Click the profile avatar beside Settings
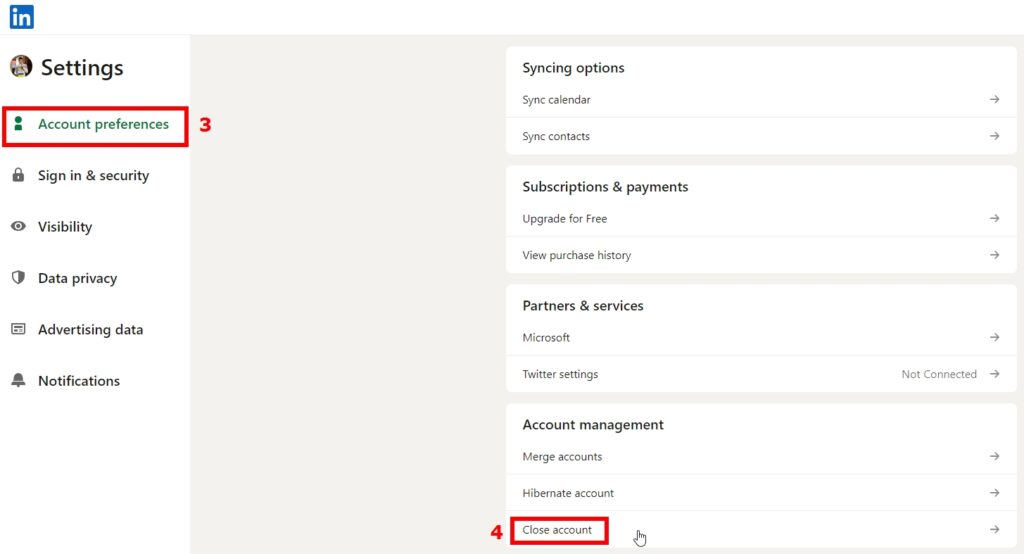Image resolution: width=1024 pixels, height=554 pixels. pyautogui.click(x=21, y=67)
